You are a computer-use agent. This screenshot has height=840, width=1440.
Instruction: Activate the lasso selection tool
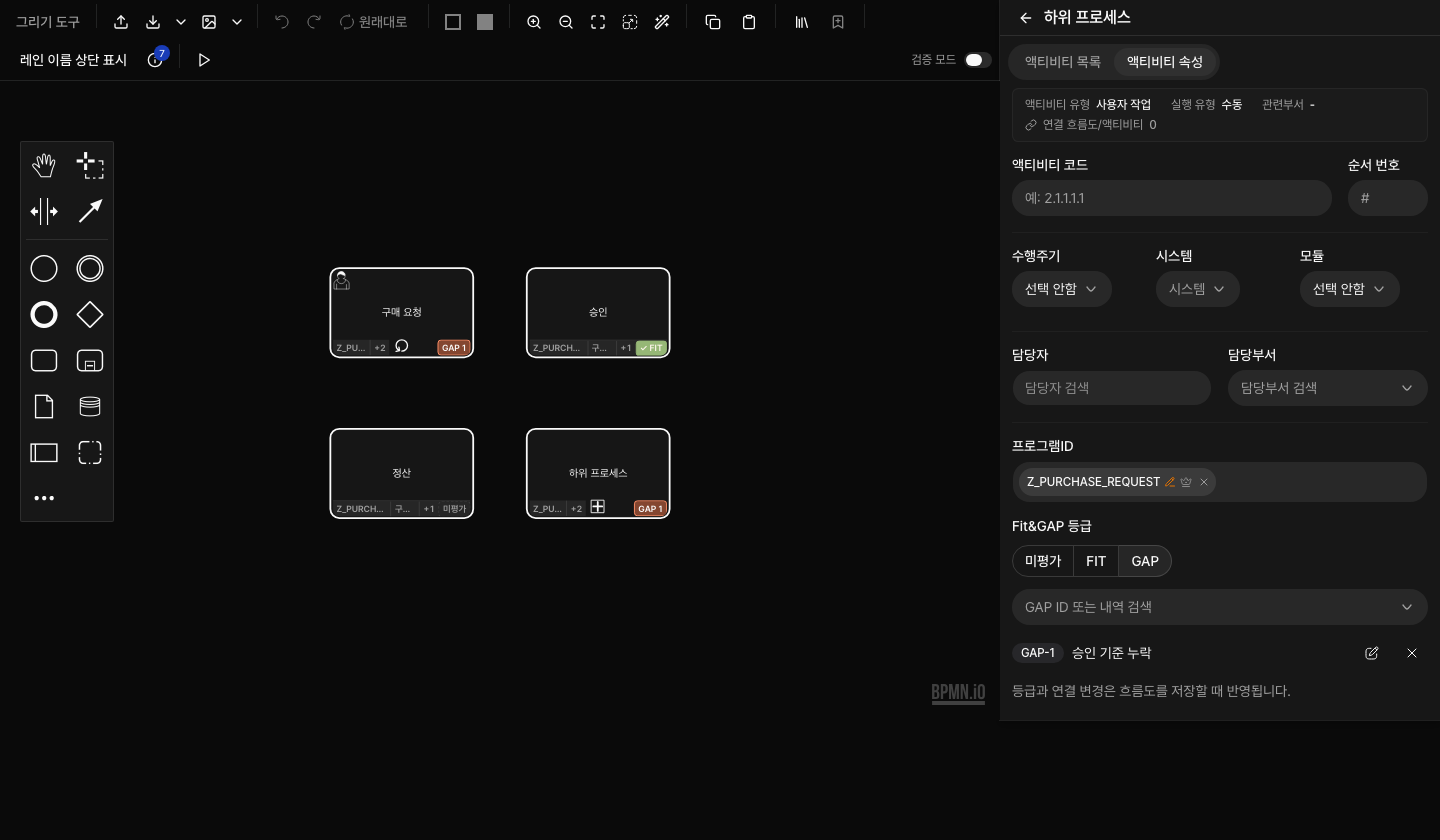(x=90, y=165)
